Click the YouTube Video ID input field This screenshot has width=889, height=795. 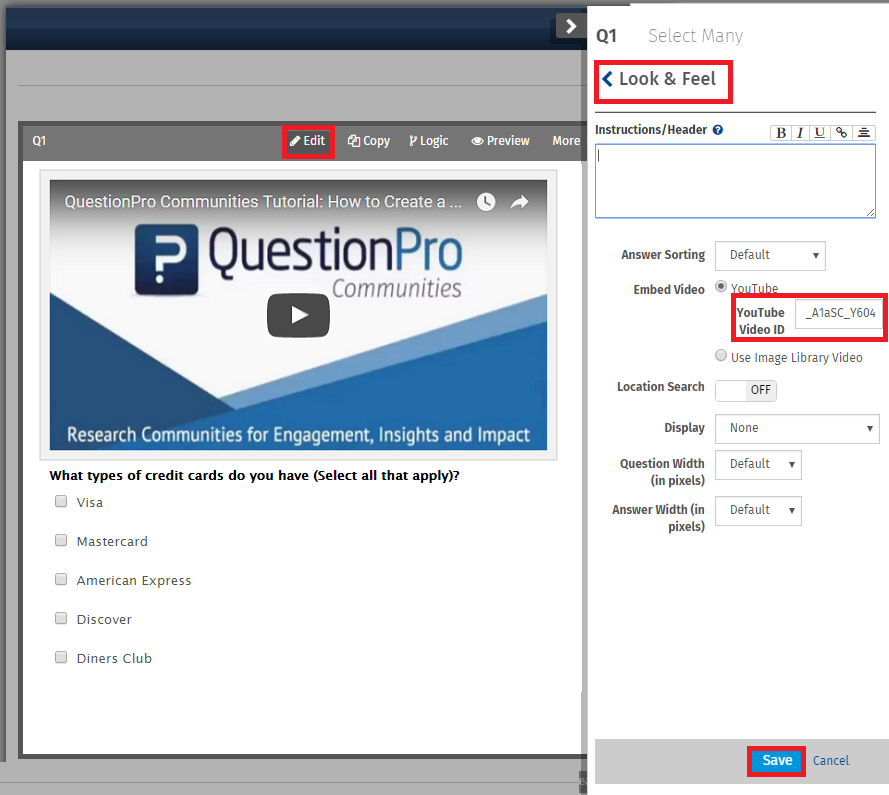tap(839, 313)
